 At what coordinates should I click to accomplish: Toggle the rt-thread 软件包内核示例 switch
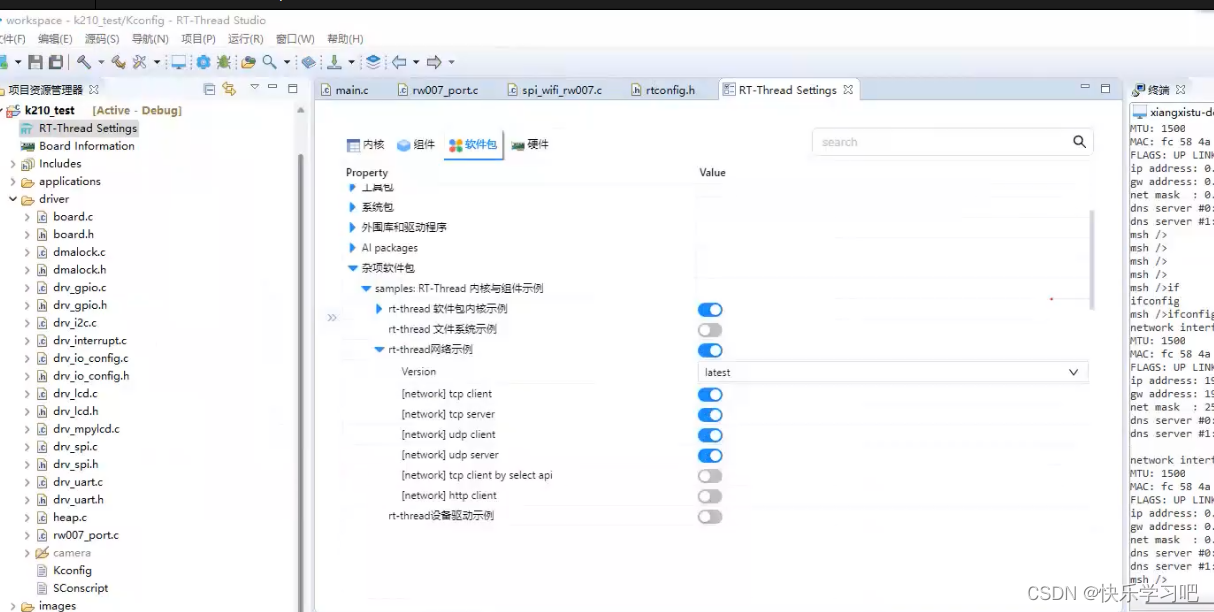[x=710, y=310]
